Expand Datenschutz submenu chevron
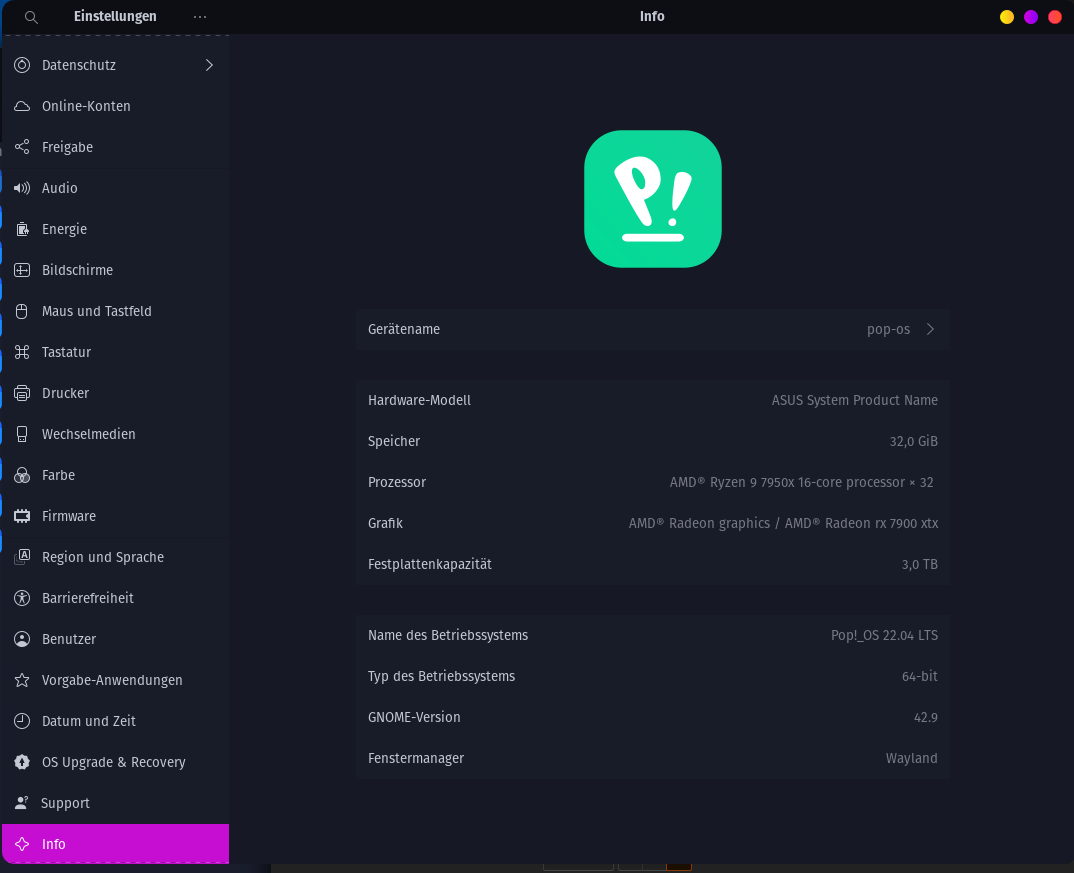1074x873 pixels. [210, 65]
